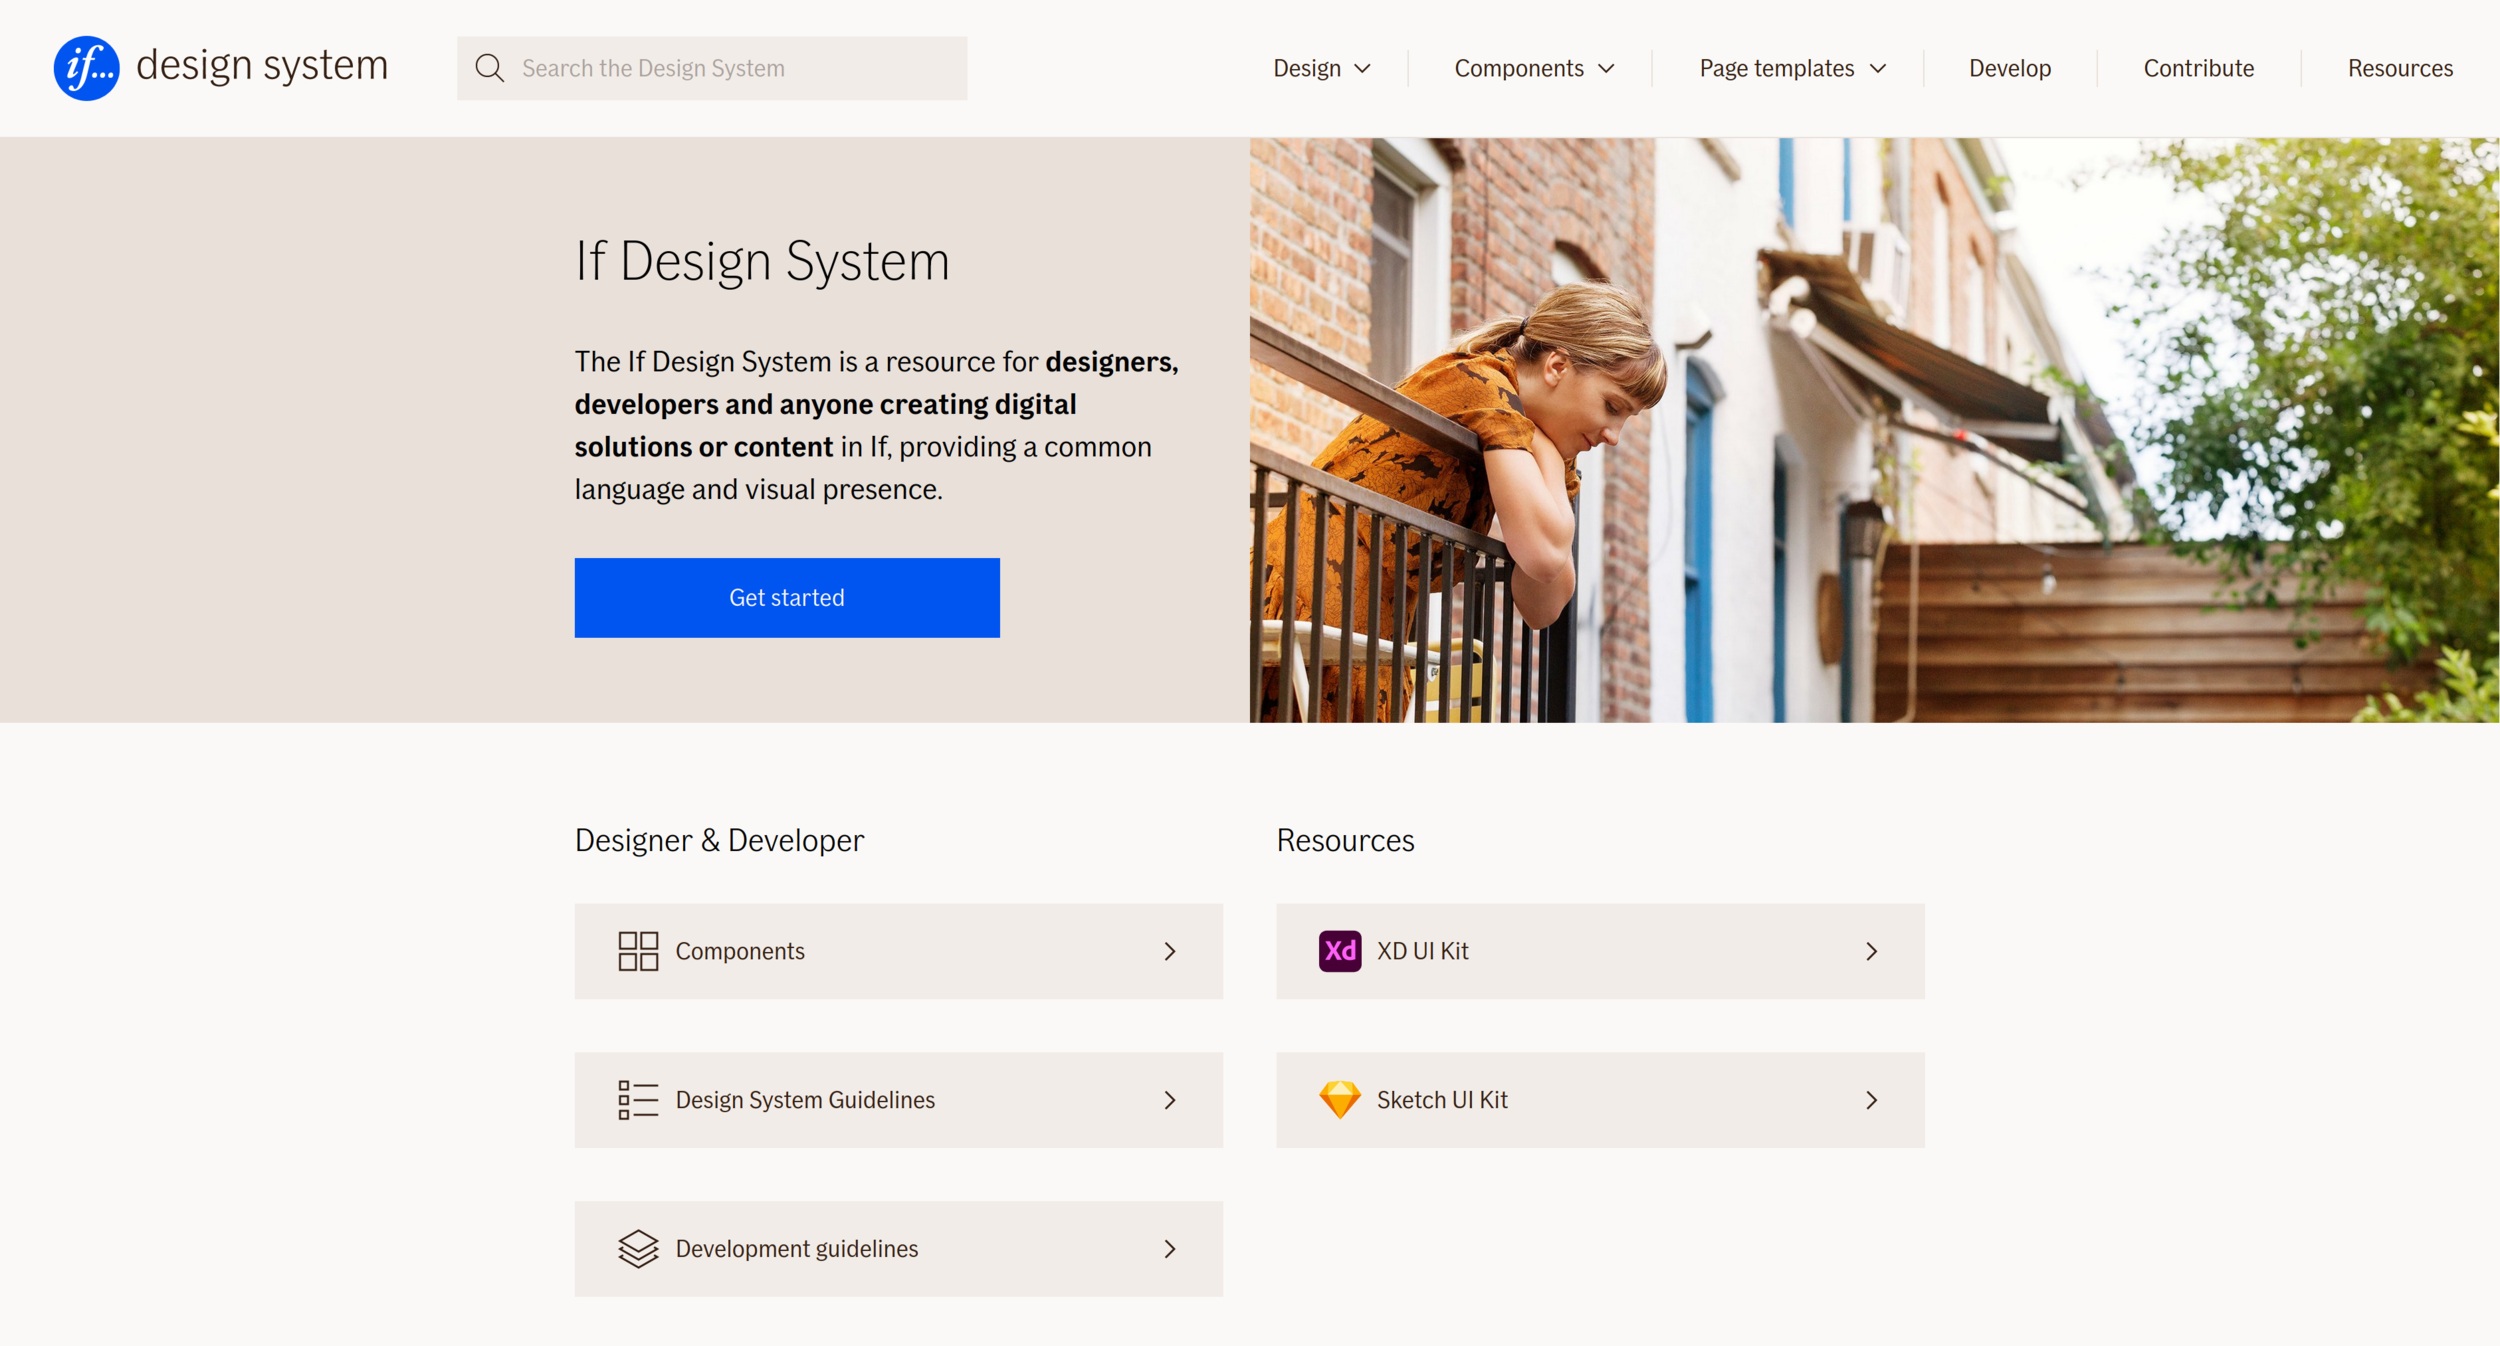This screenshot has height=1346, width=2500.
Task: Click the Design System Guidelines list icon
Action: click(x=638, y=1100)
